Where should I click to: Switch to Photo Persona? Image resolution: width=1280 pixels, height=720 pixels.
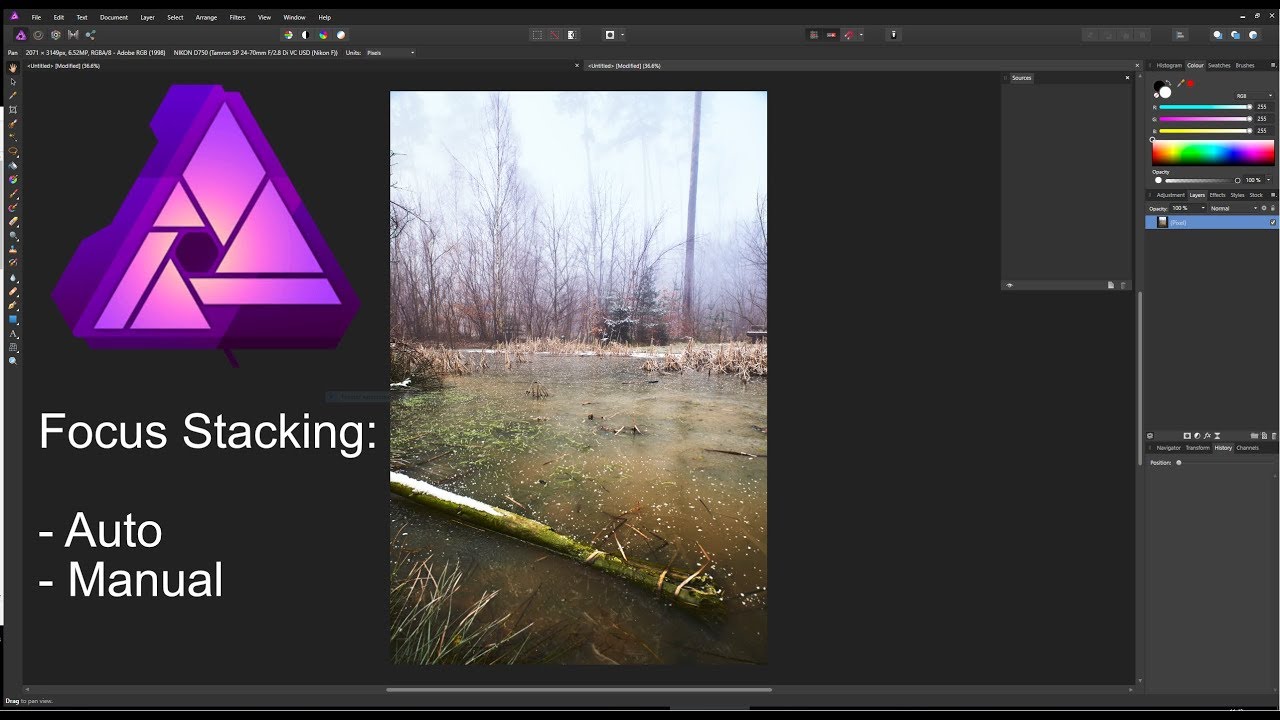coord(21,35)
